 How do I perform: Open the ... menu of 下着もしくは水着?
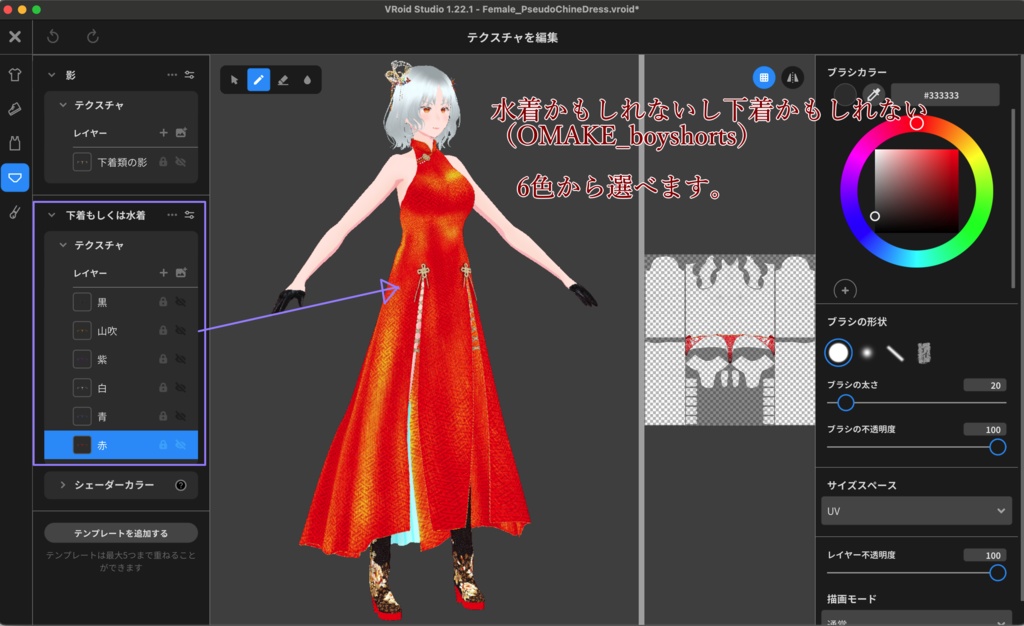coord(171,216)
